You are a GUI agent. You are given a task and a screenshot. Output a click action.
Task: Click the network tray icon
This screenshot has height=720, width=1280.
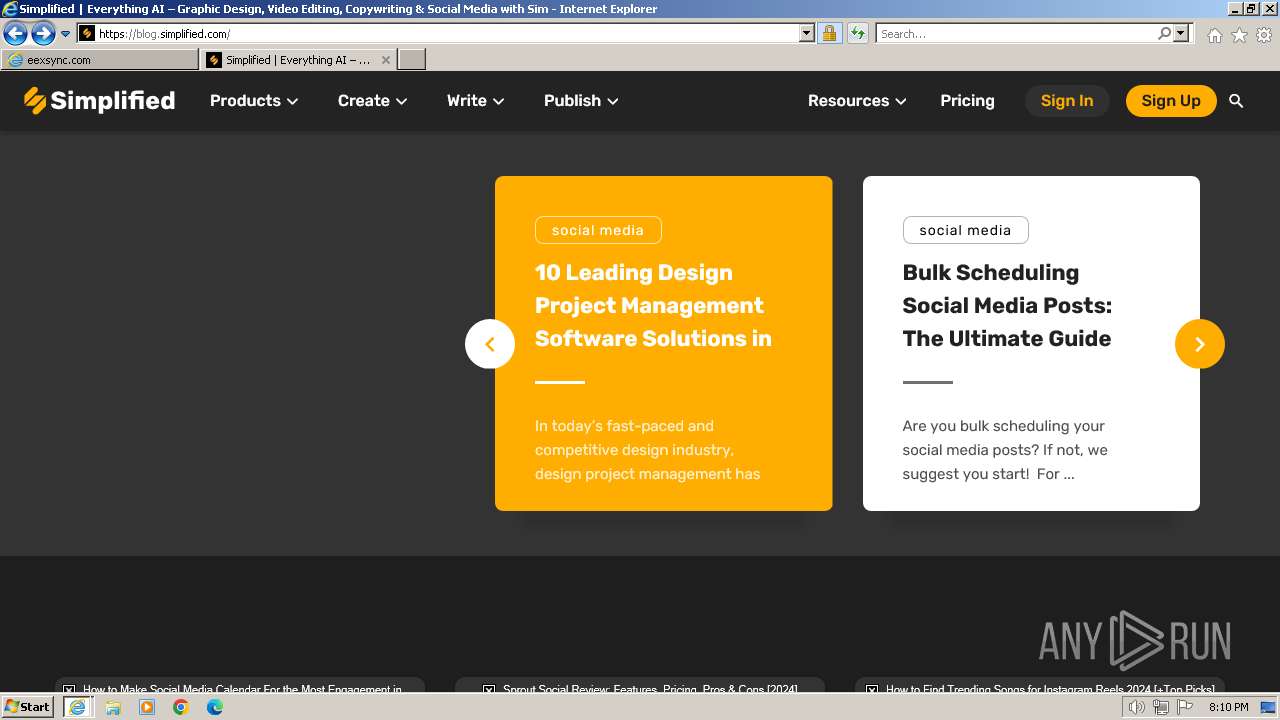coord(1161,707)
